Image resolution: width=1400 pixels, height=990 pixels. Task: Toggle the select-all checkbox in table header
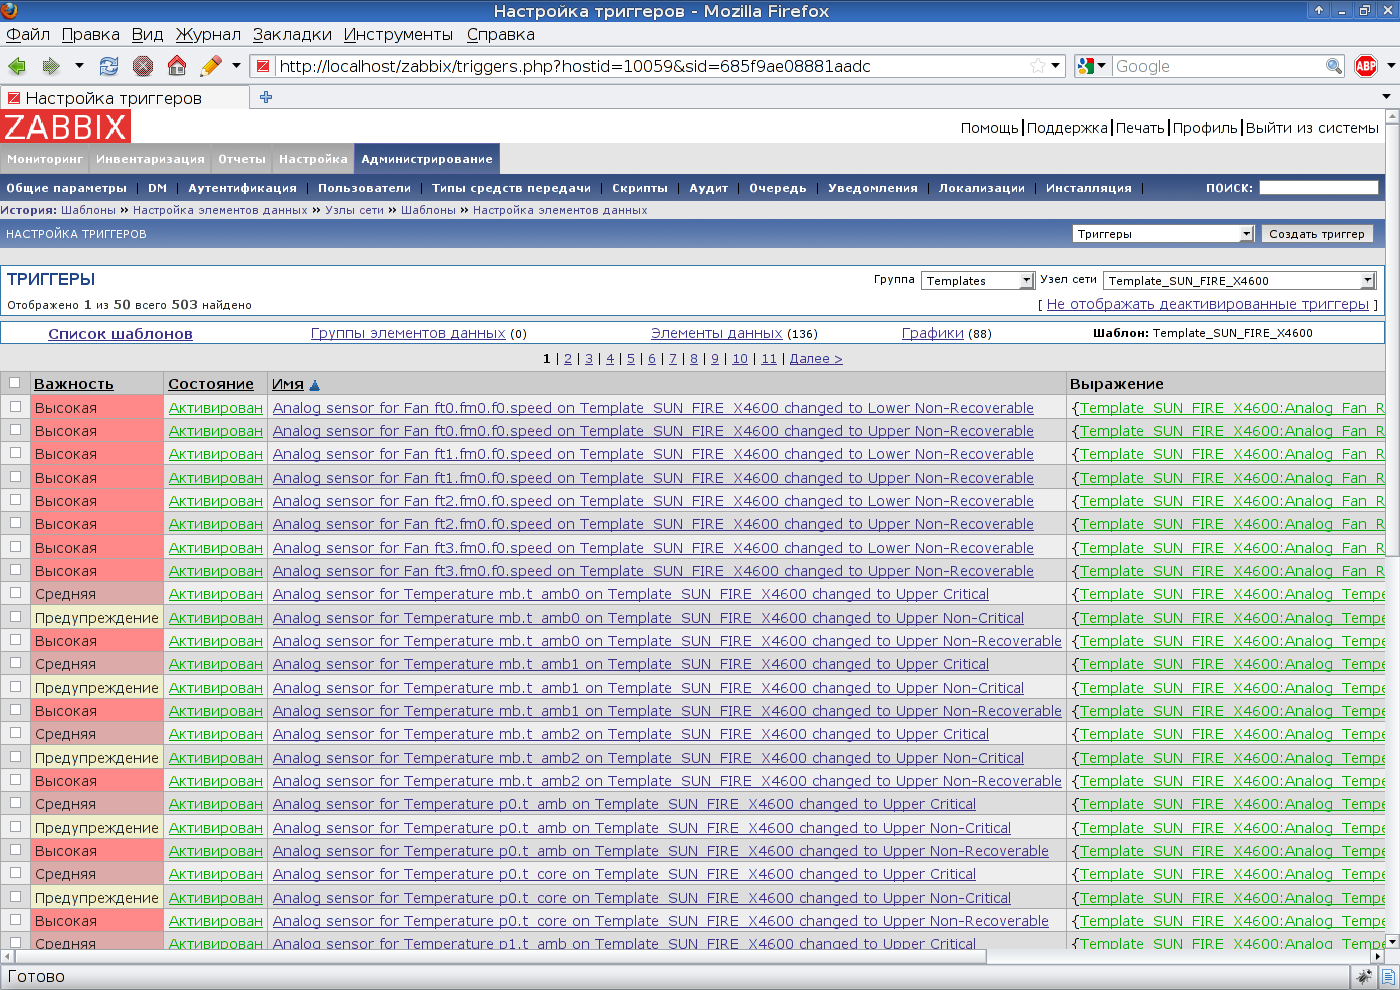click(15, 383)
